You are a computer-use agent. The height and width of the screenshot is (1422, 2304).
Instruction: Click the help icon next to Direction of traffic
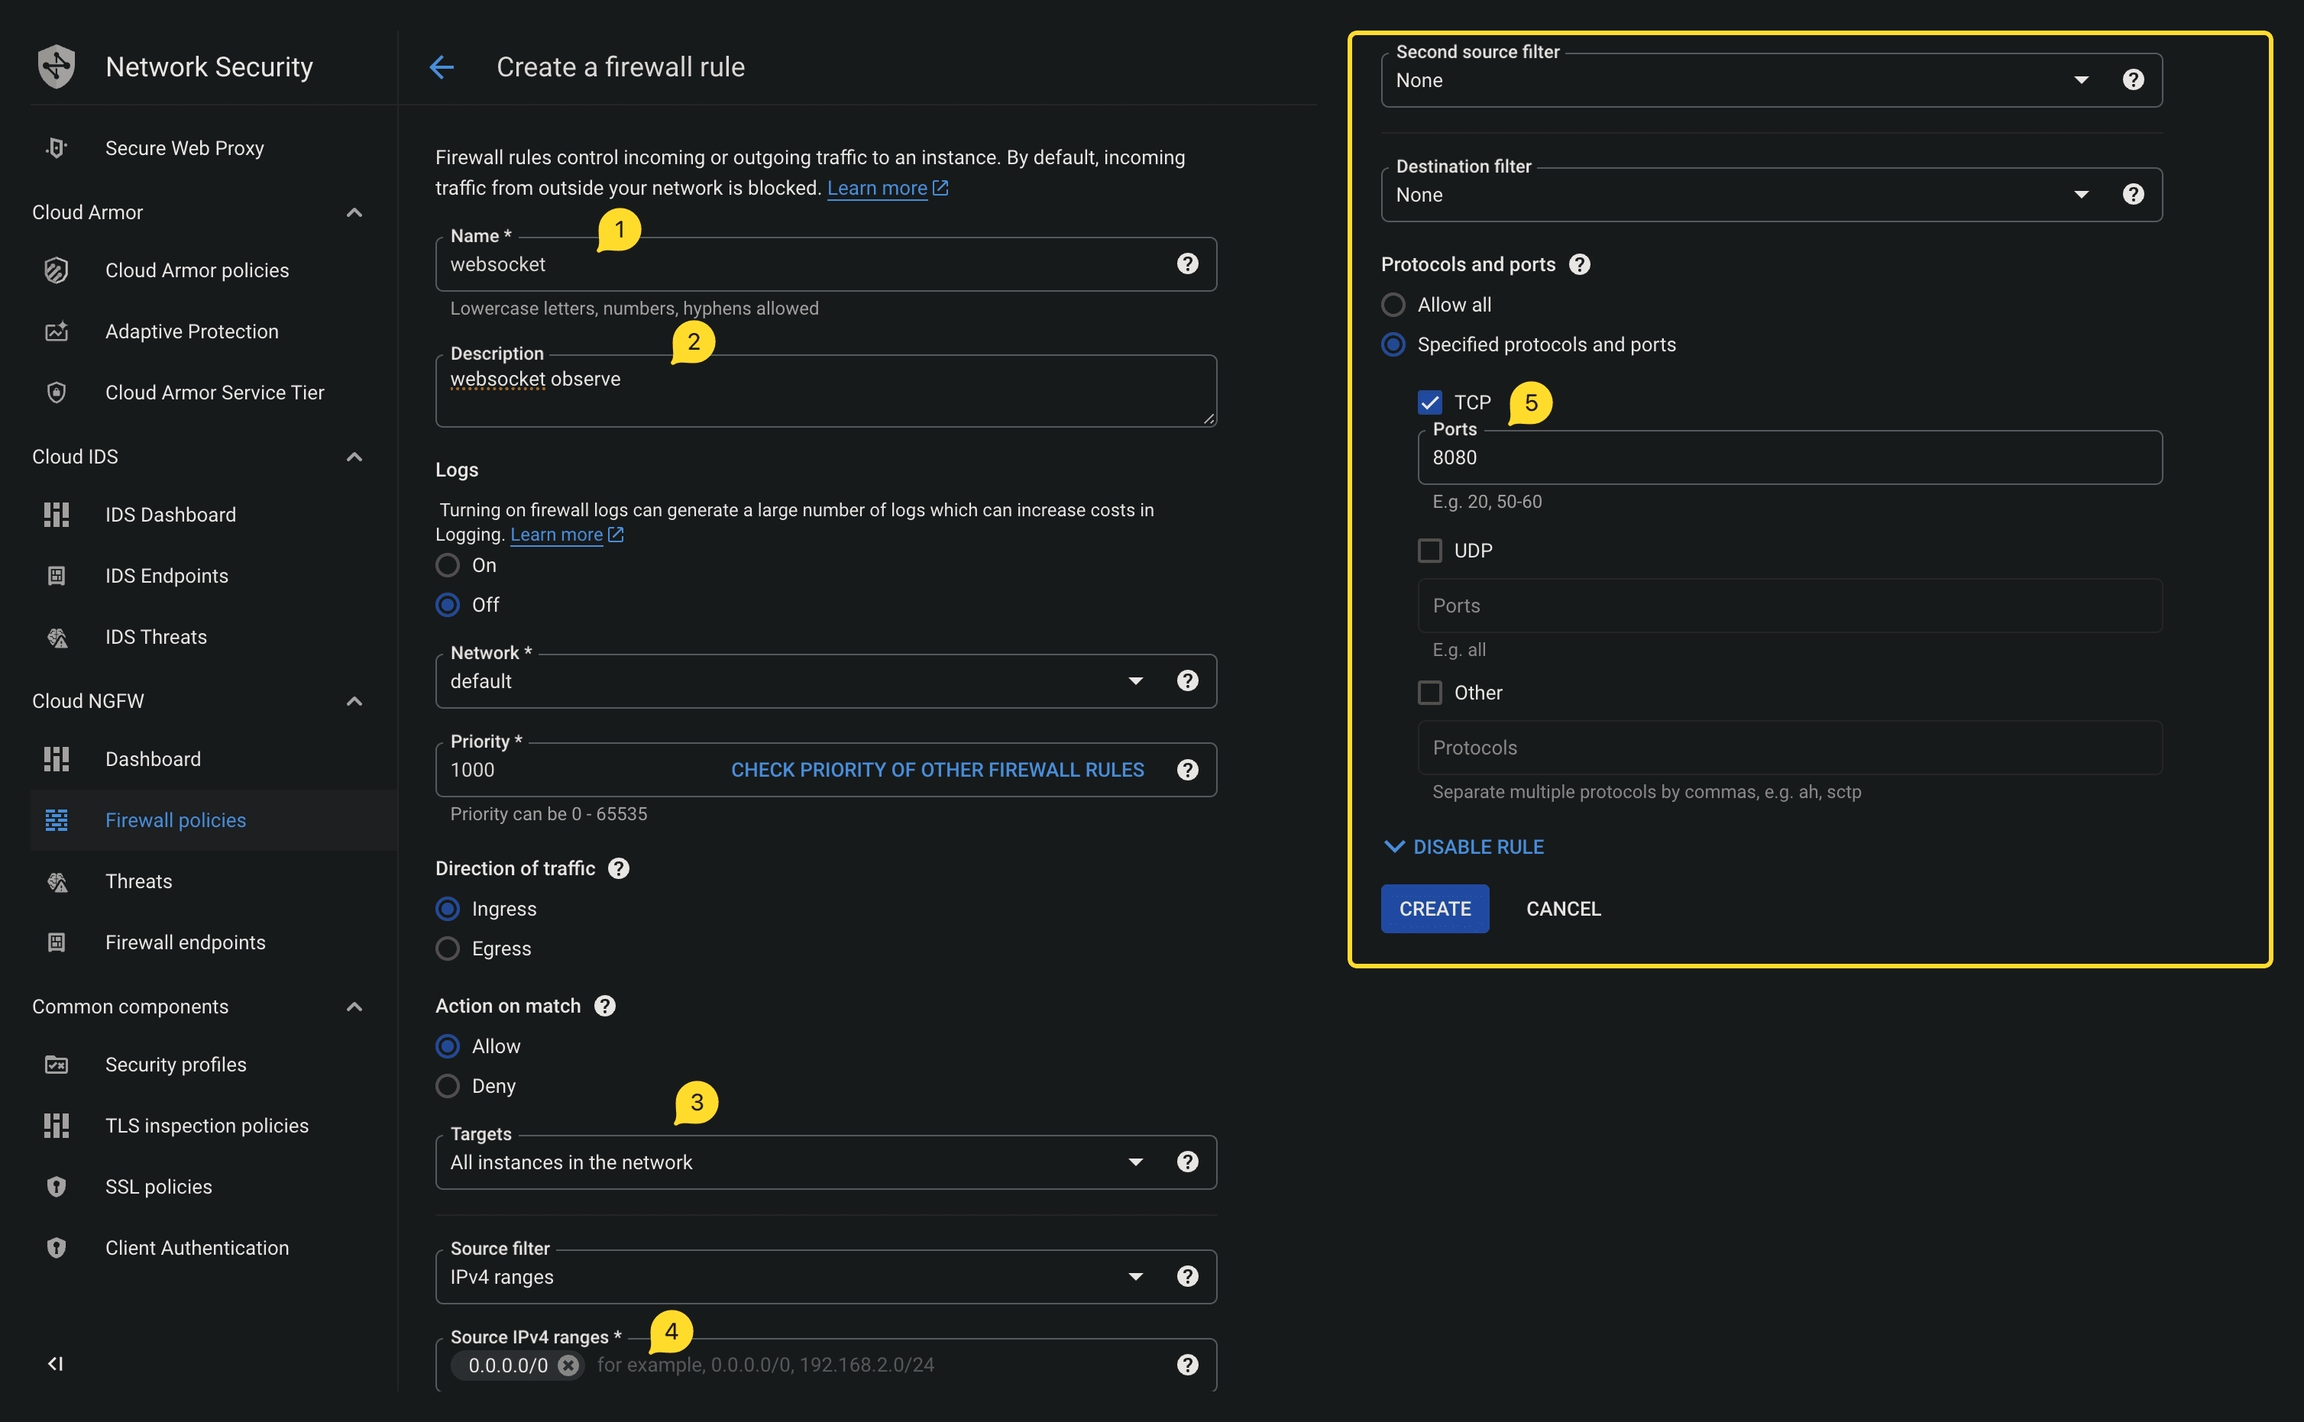(x=619, y=868)
